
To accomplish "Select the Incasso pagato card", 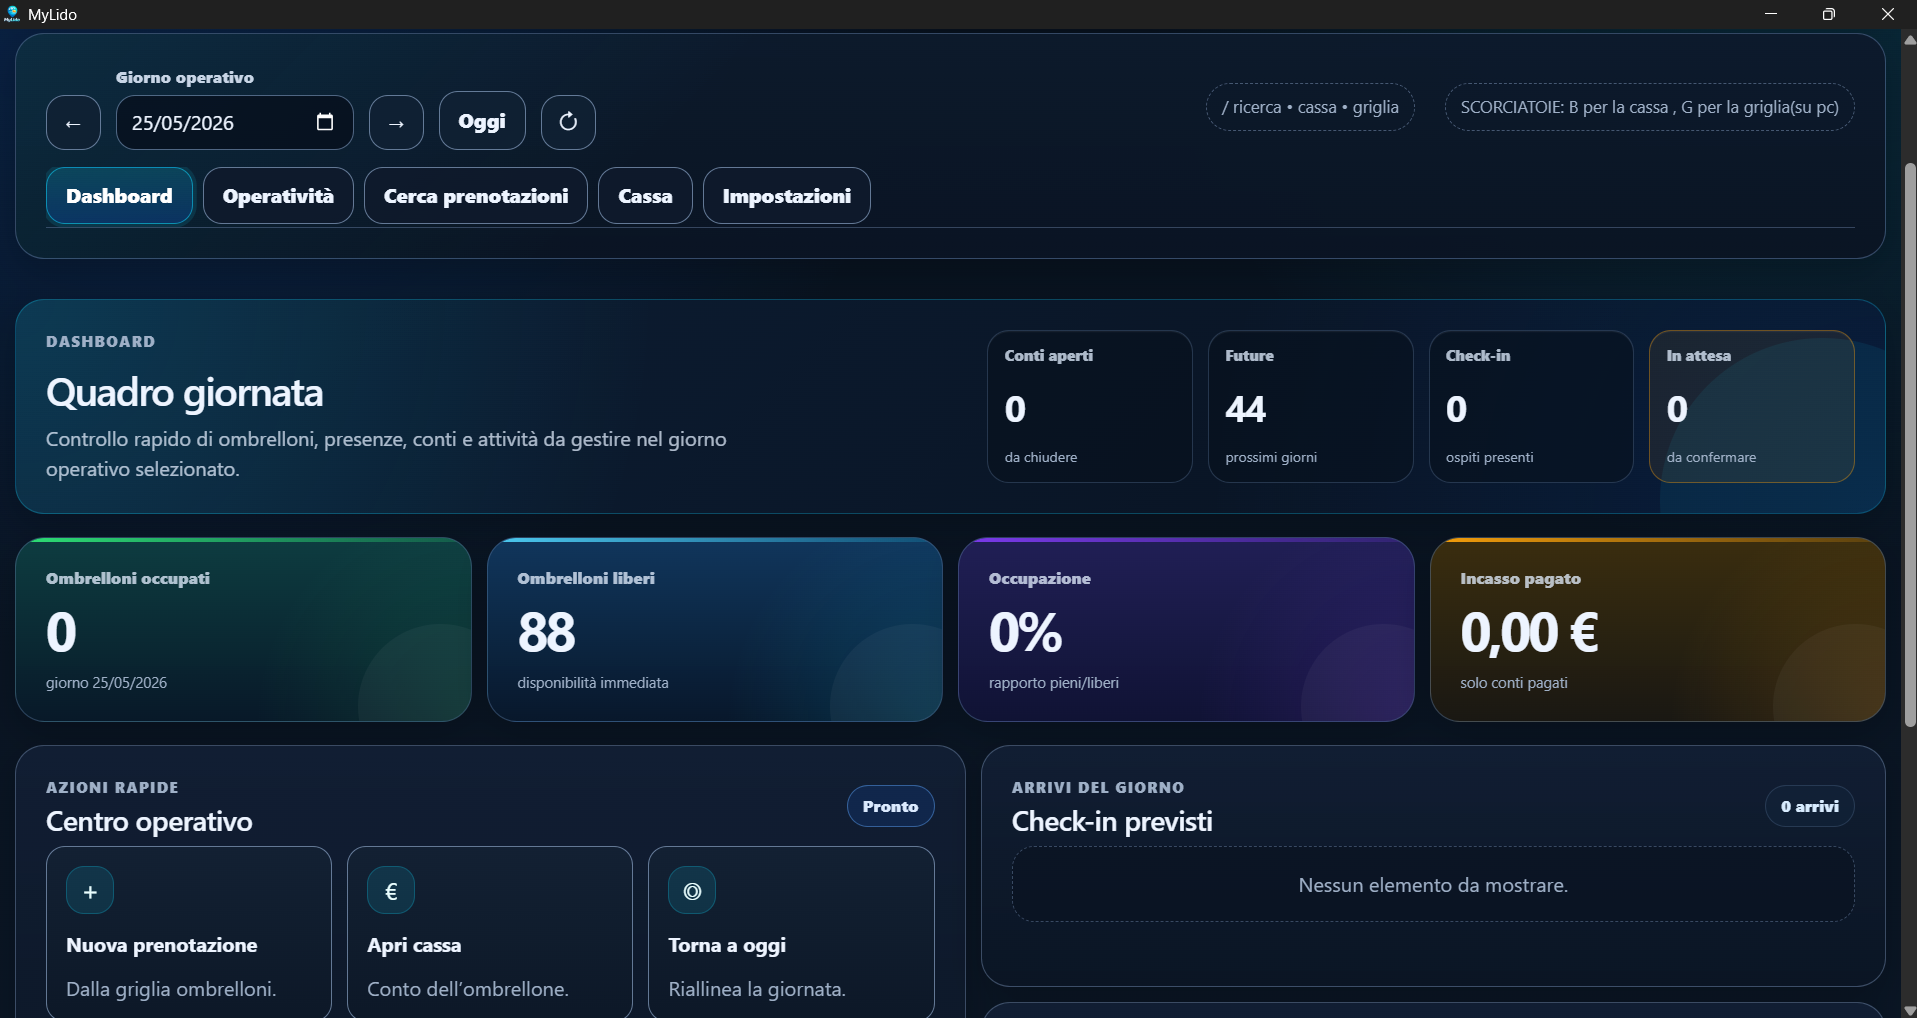I will tap(1658, 630).
